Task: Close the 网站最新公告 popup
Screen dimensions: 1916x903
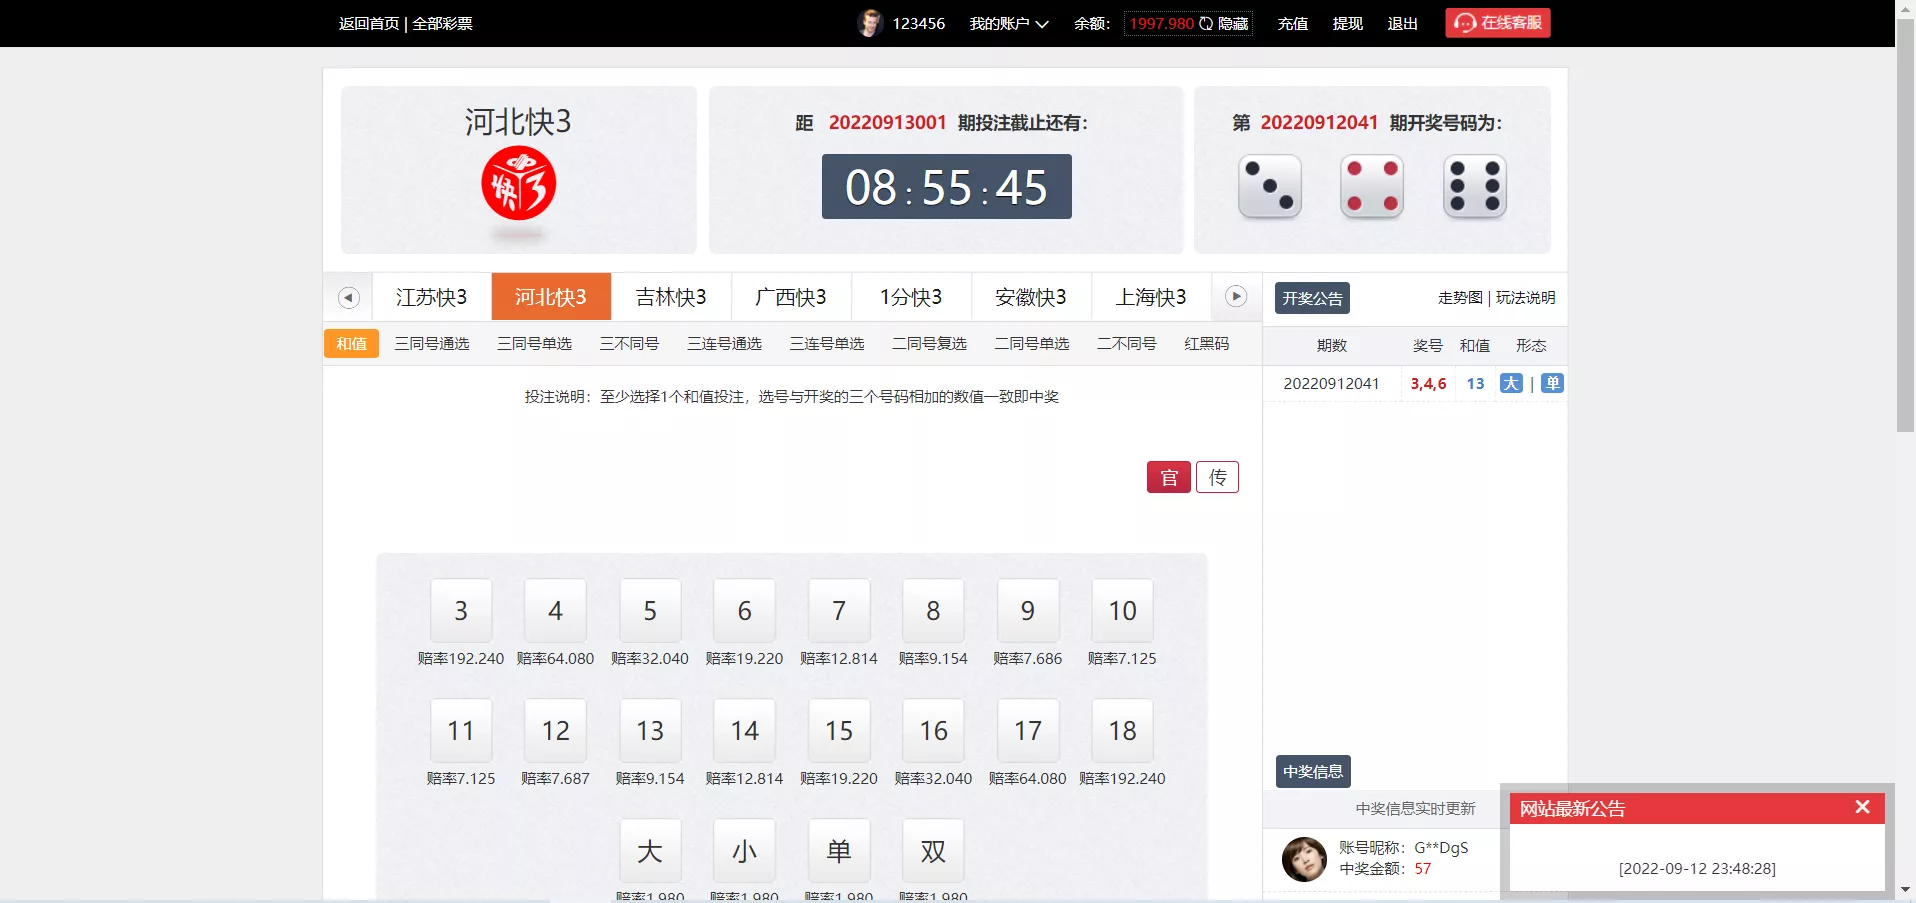Action: point(1861,807)
